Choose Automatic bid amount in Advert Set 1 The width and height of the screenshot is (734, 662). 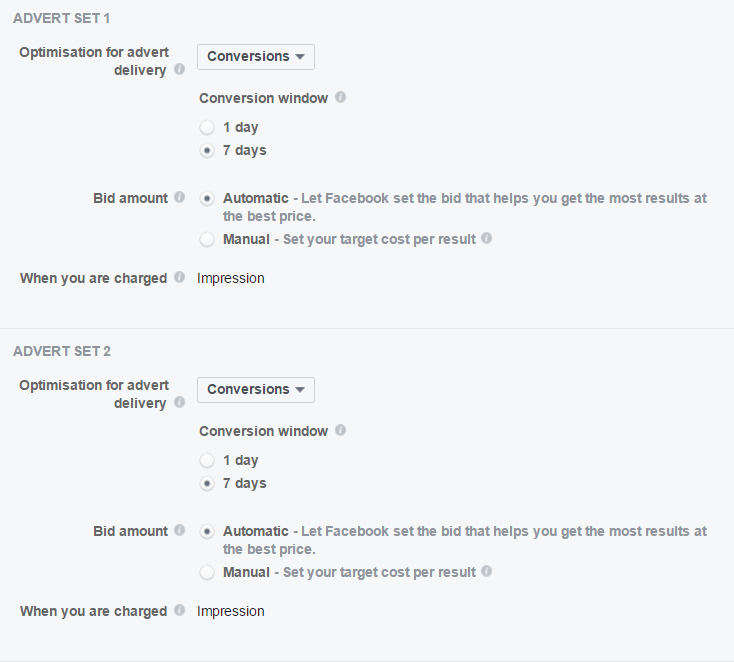click(x=207, y=198)
